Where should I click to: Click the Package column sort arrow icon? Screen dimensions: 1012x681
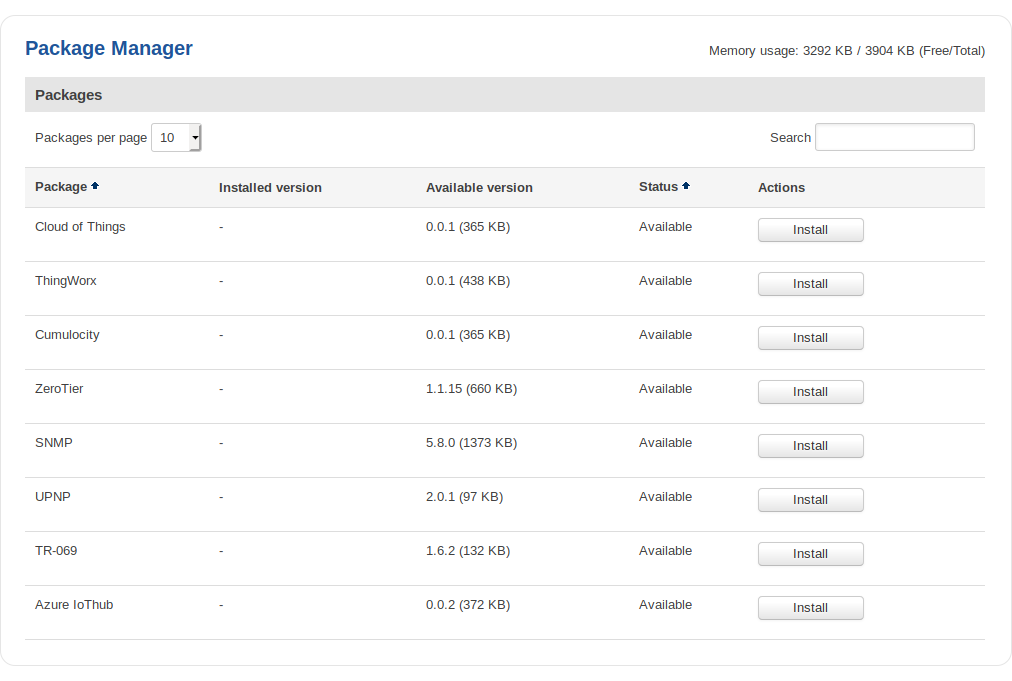point(95,186)
